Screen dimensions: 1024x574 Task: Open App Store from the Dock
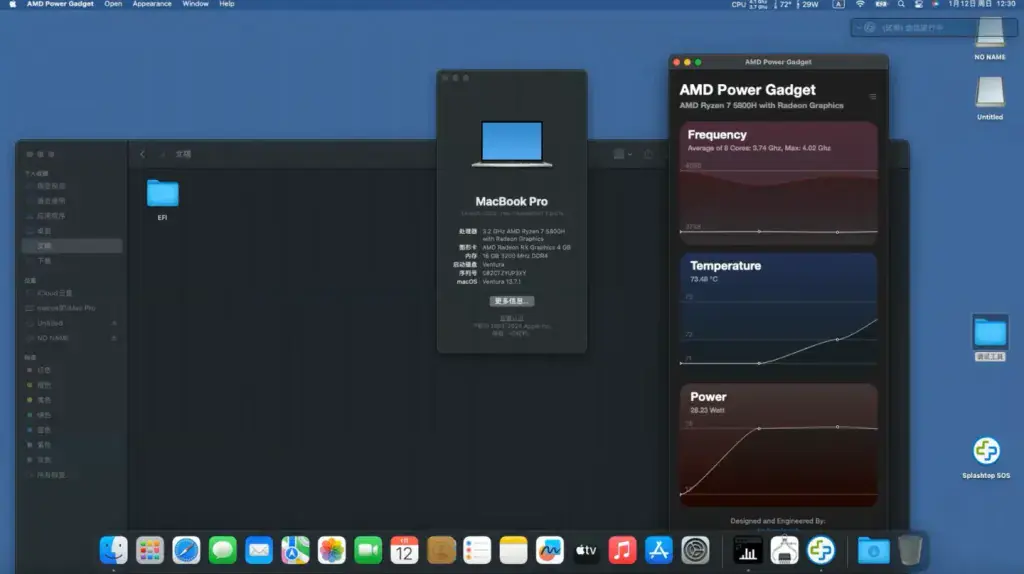tap(658, 550)
